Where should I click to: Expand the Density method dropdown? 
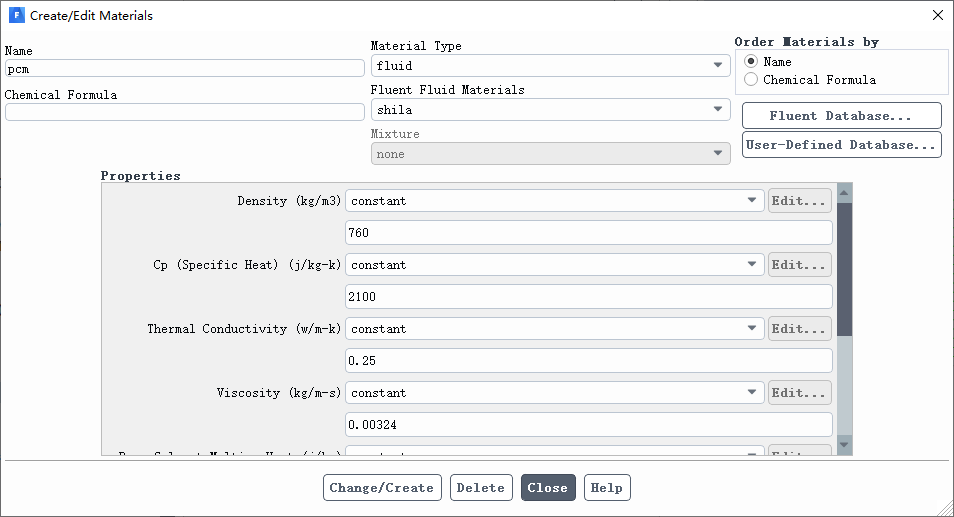(x=554, y=201)
